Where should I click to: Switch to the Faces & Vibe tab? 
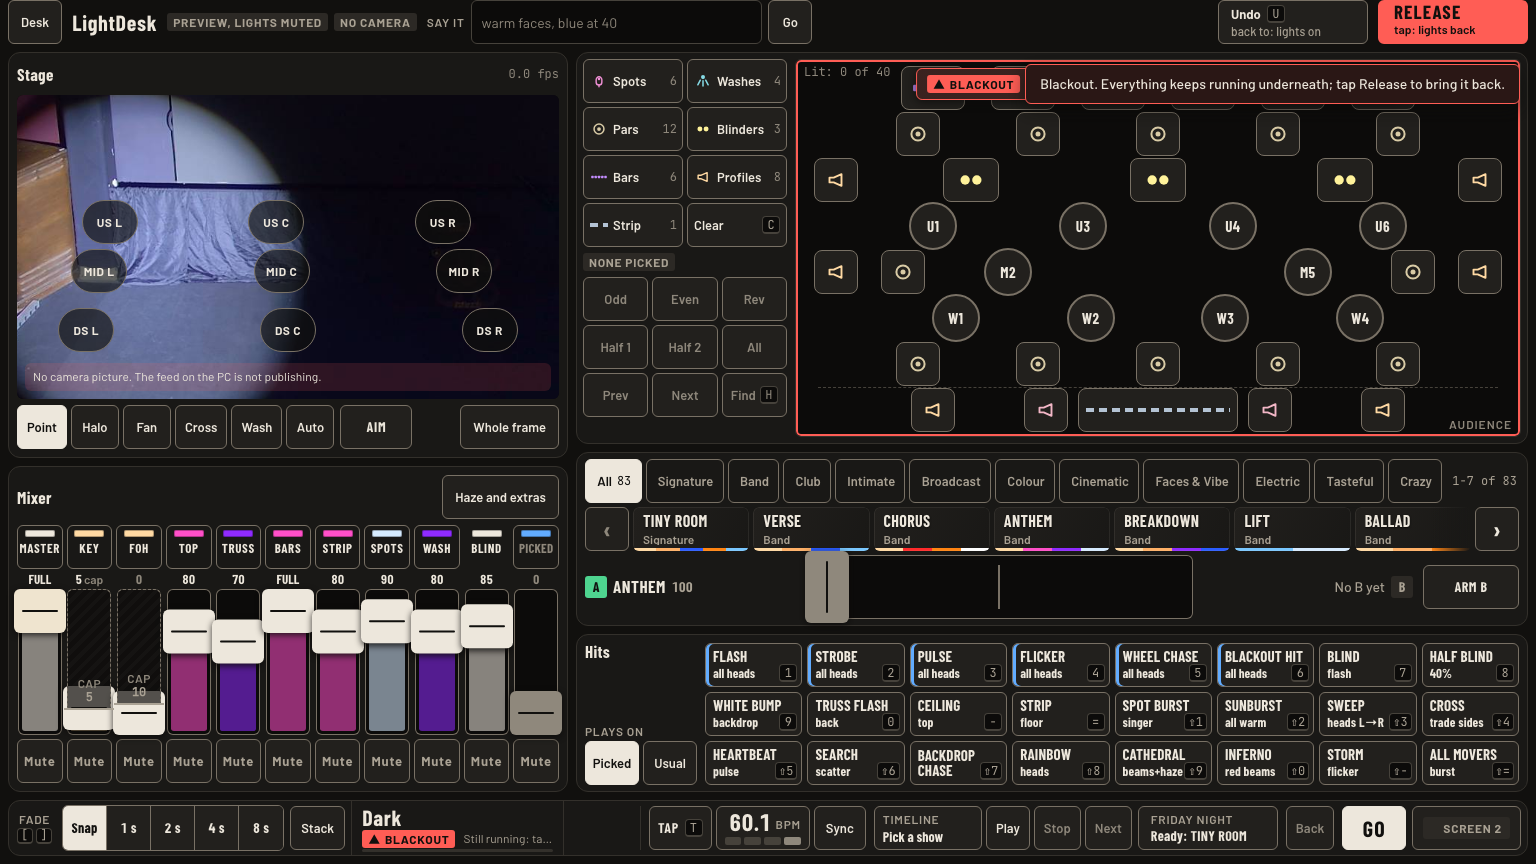tap(1192, 482)
